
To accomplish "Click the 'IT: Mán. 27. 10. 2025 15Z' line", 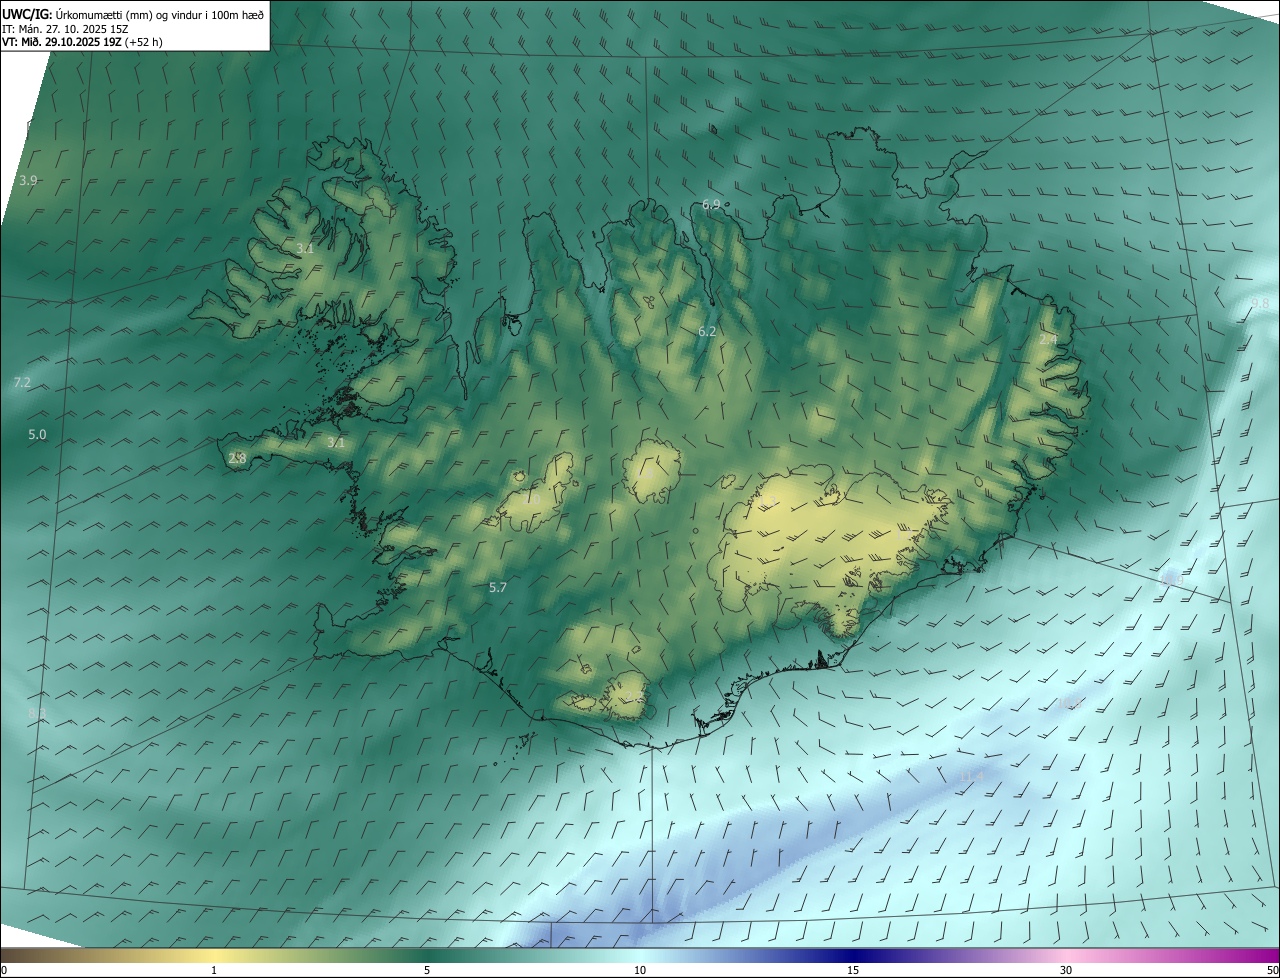I will pos(65,29).
